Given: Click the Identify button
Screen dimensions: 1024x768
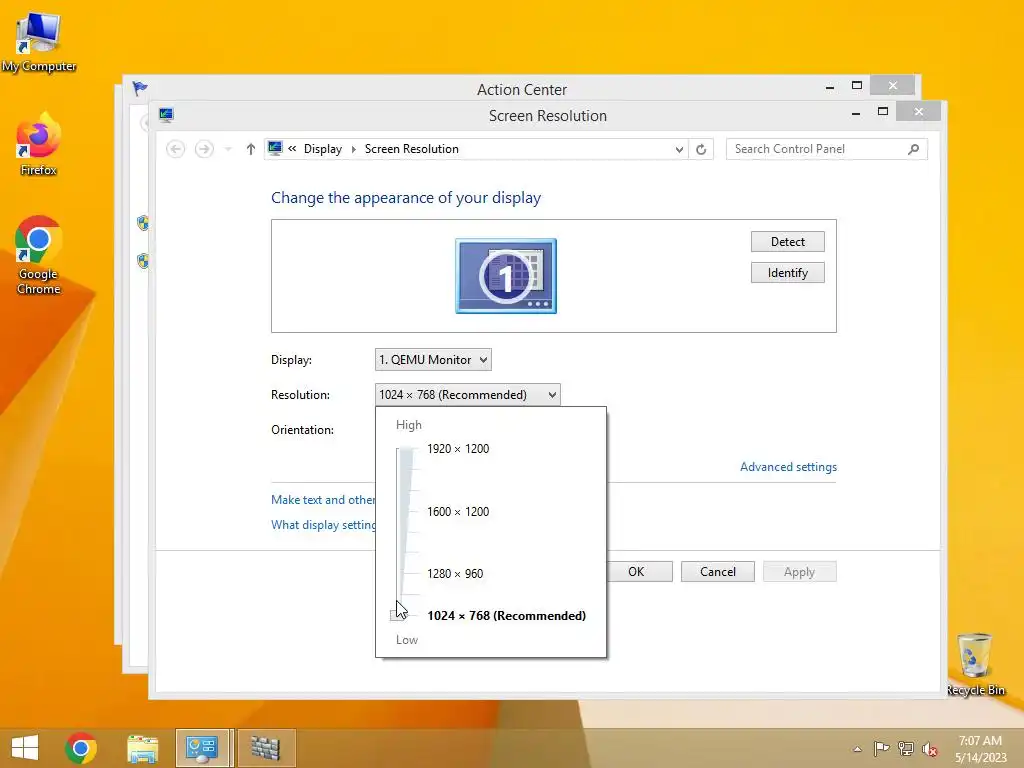Looking at the screenshot, I should [x=788, y=273].
